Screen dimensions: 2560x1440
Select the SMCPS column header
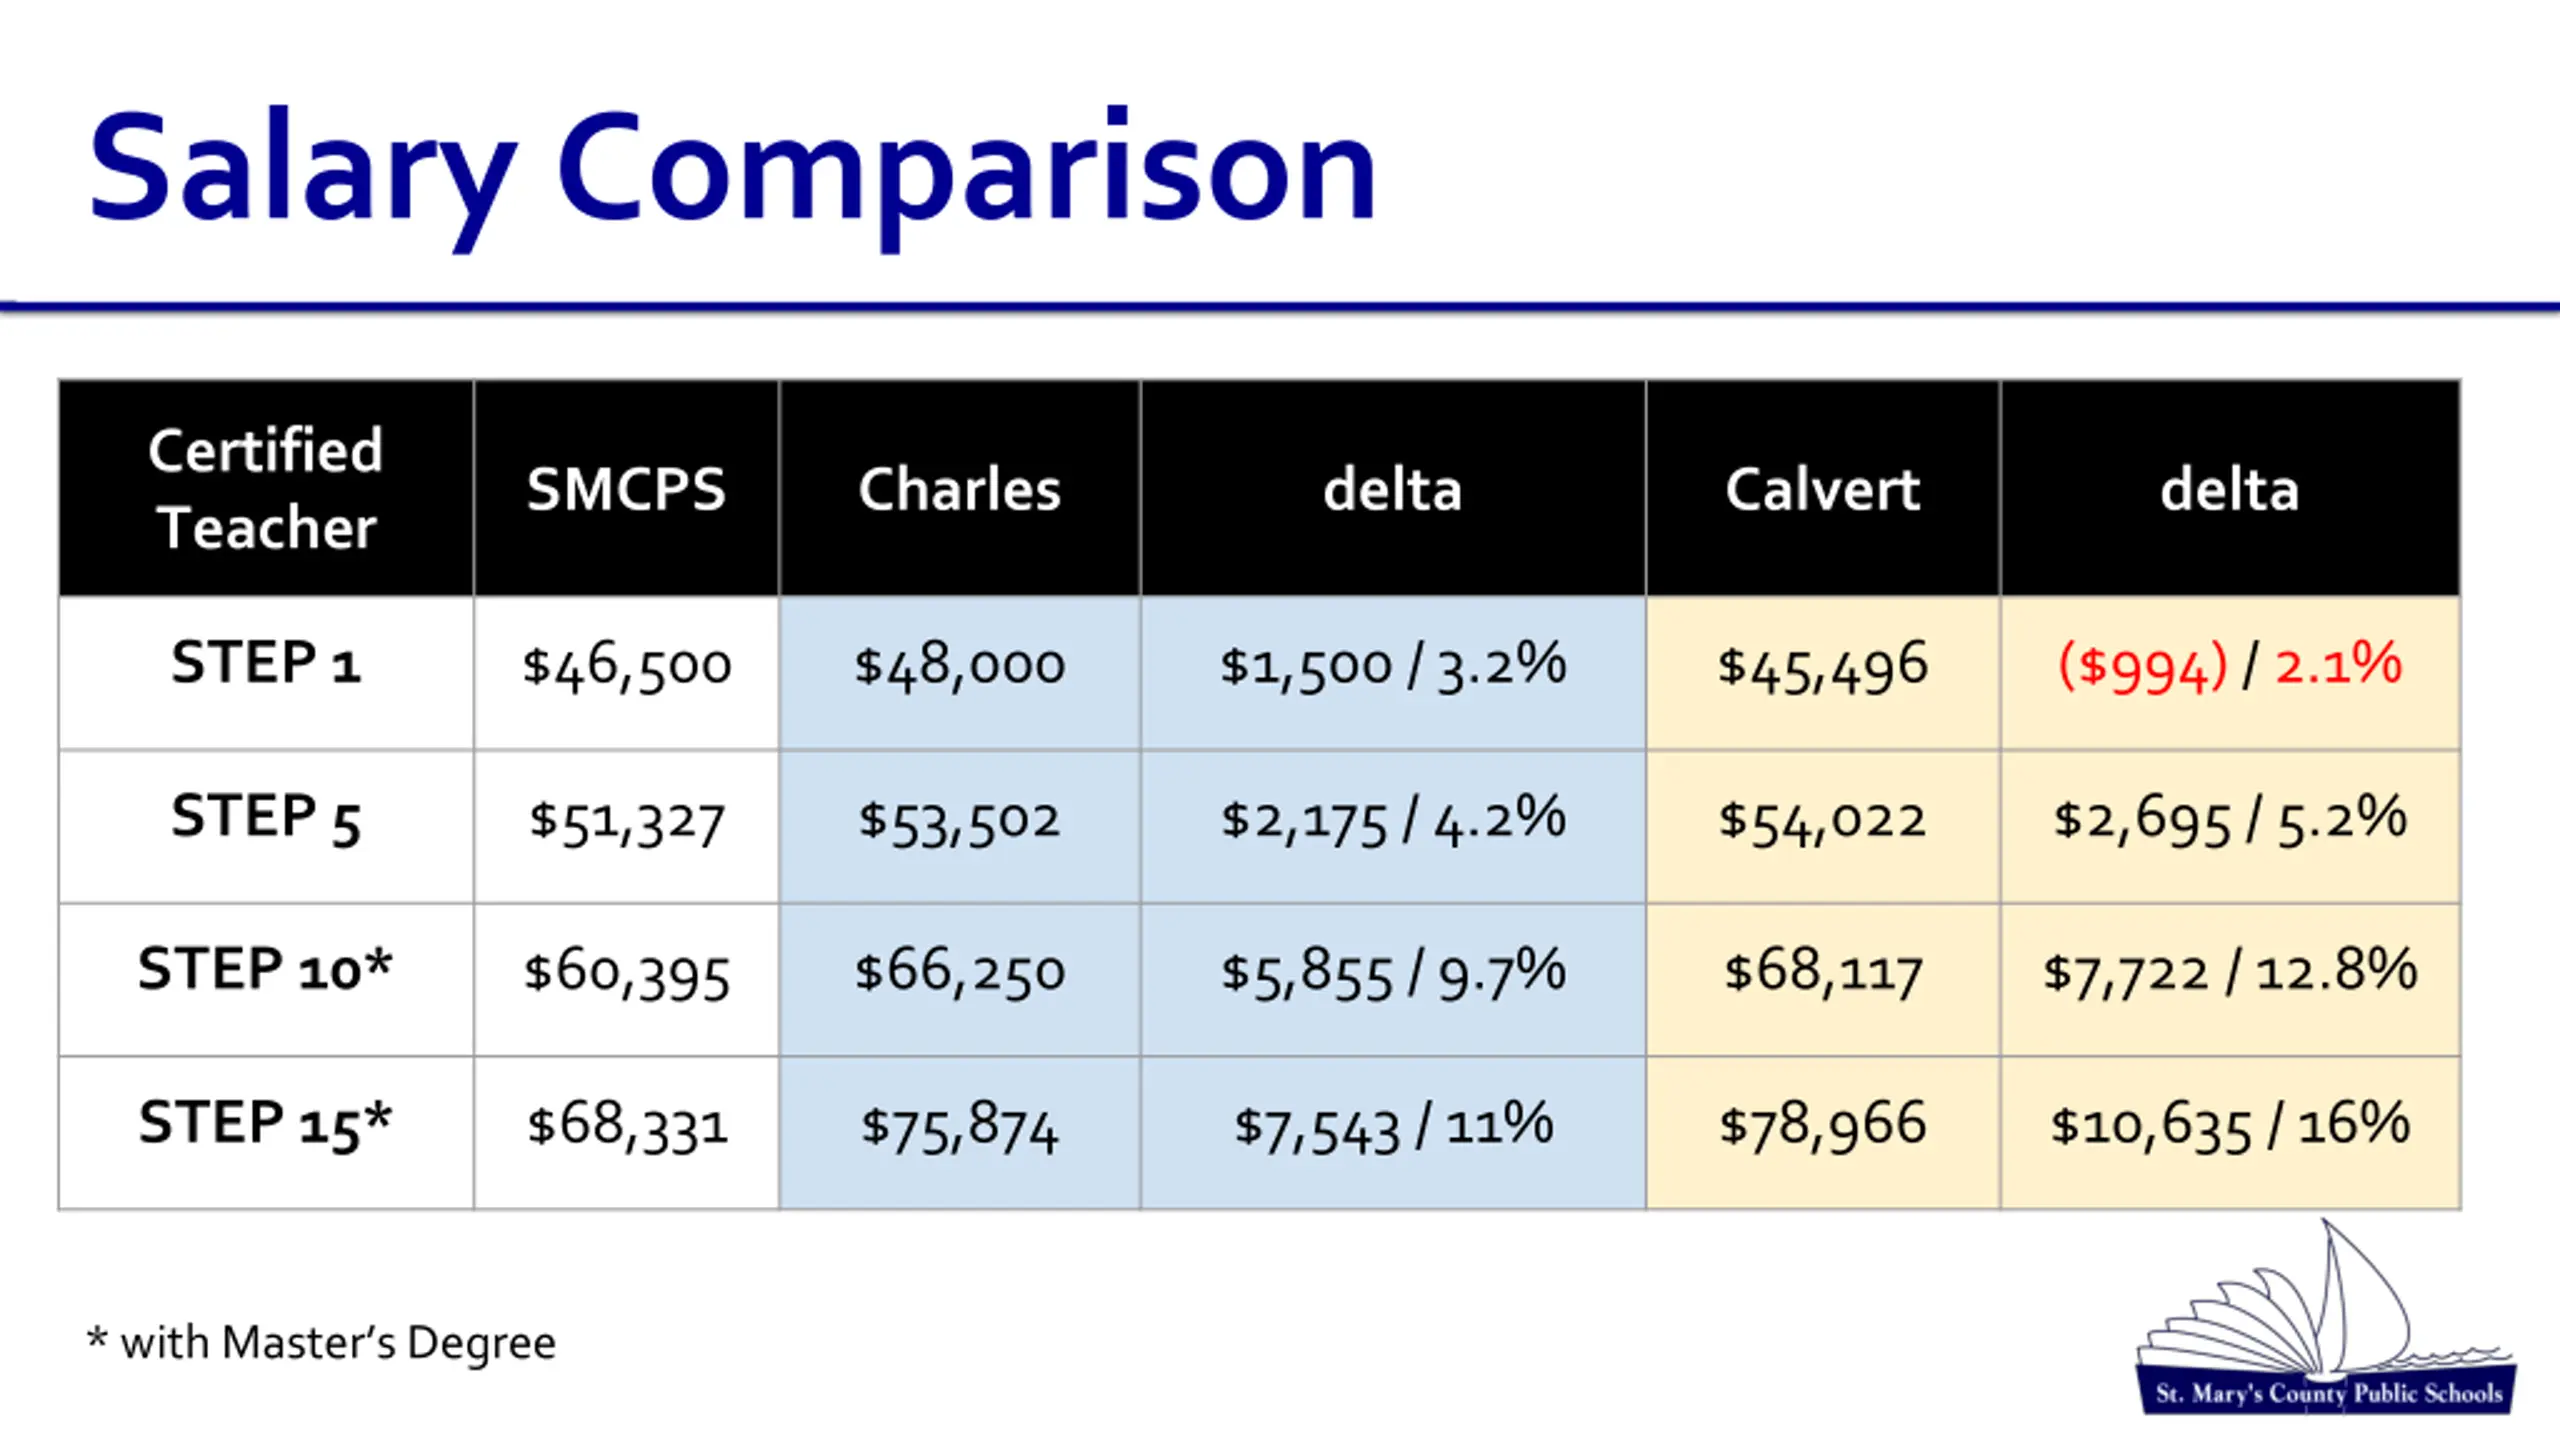pyautogui.click(x=626, y=488)
